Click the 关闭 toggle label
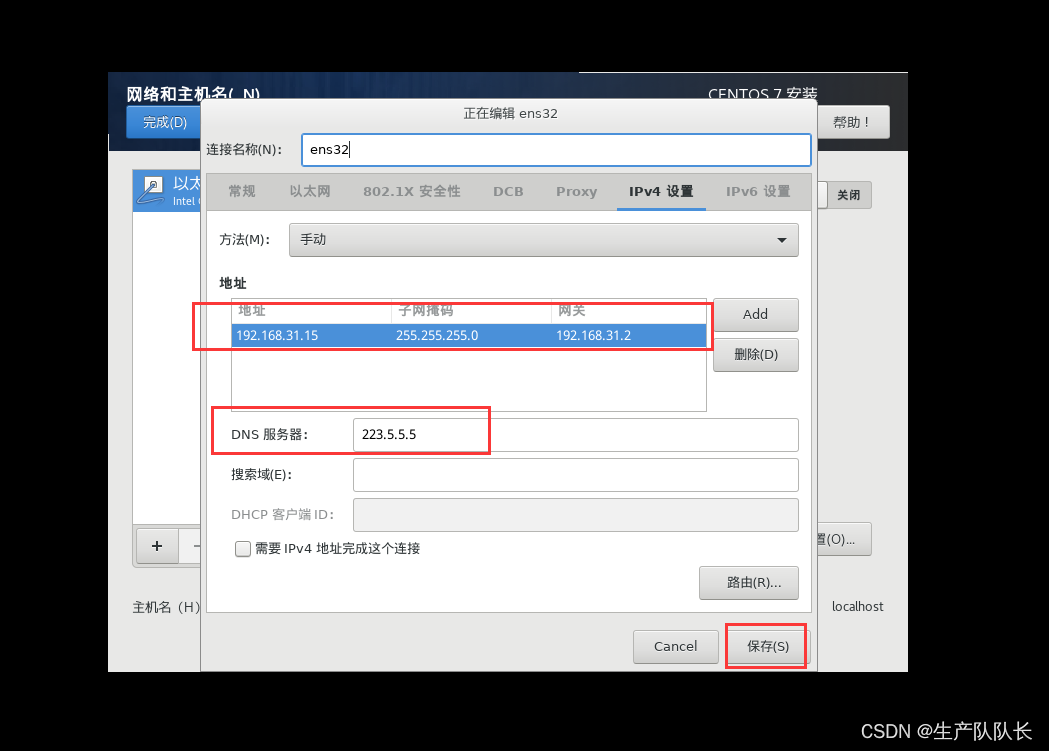The image size is (1049, 751). [x=849, y=195]
